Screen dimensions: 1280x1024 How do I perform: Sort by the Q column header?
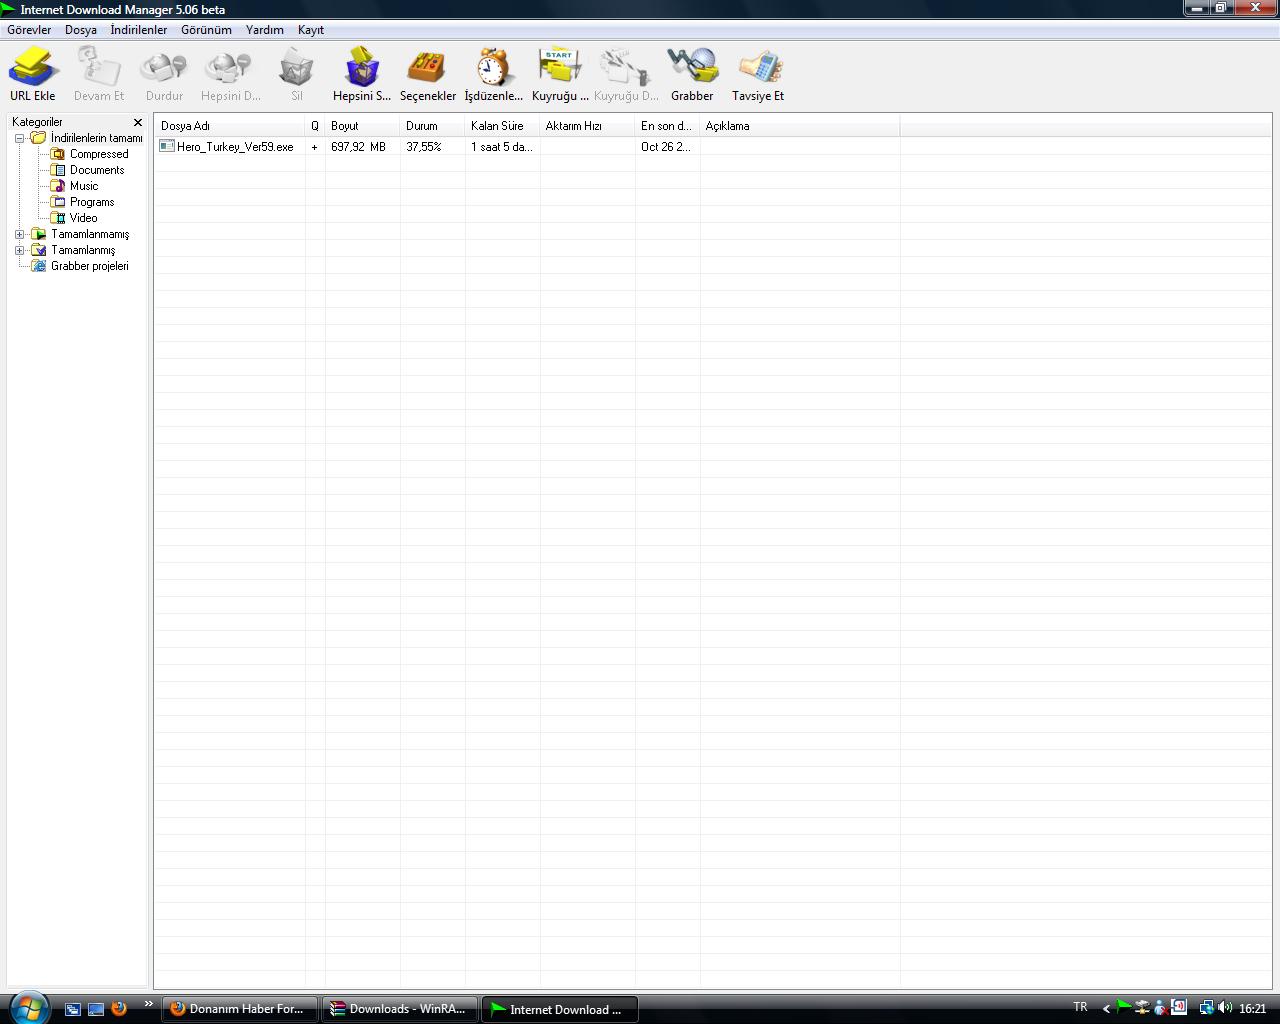[x=315, y=126]
